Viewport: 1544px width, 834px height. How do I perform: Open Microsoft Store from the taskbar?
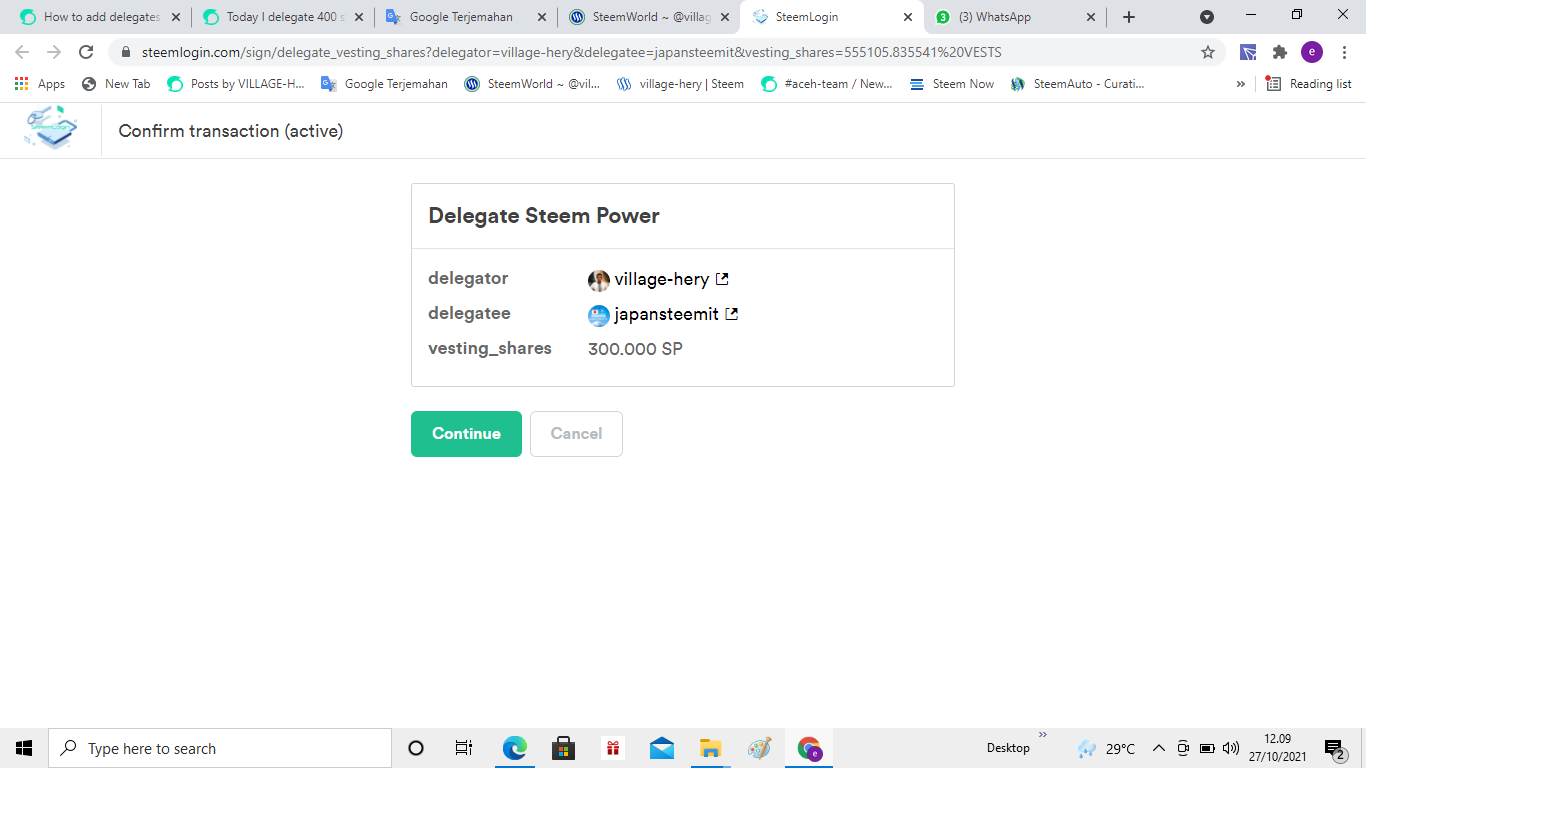564,748
